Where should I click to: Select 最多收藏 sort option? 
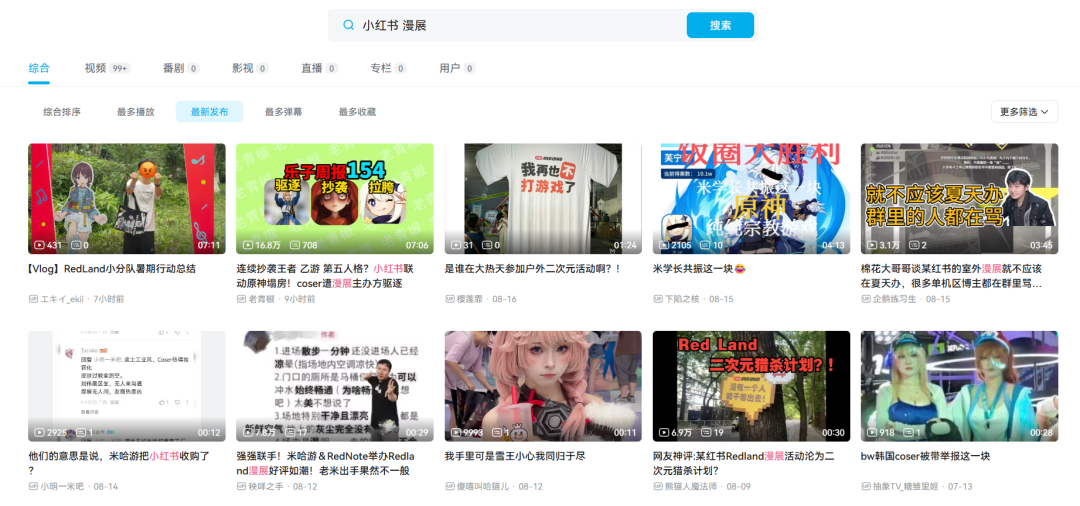[x=357, y=112]
